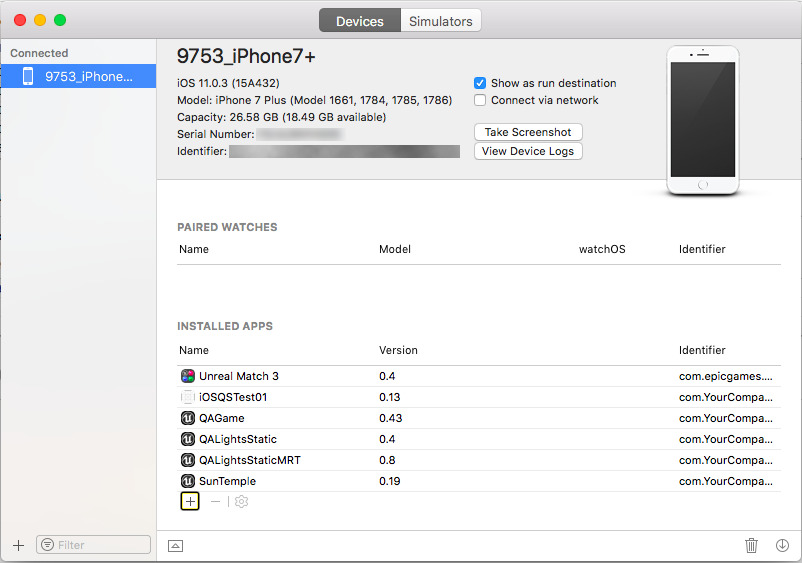Select QAGame app name
802x563 pixels.
point(221,418)
